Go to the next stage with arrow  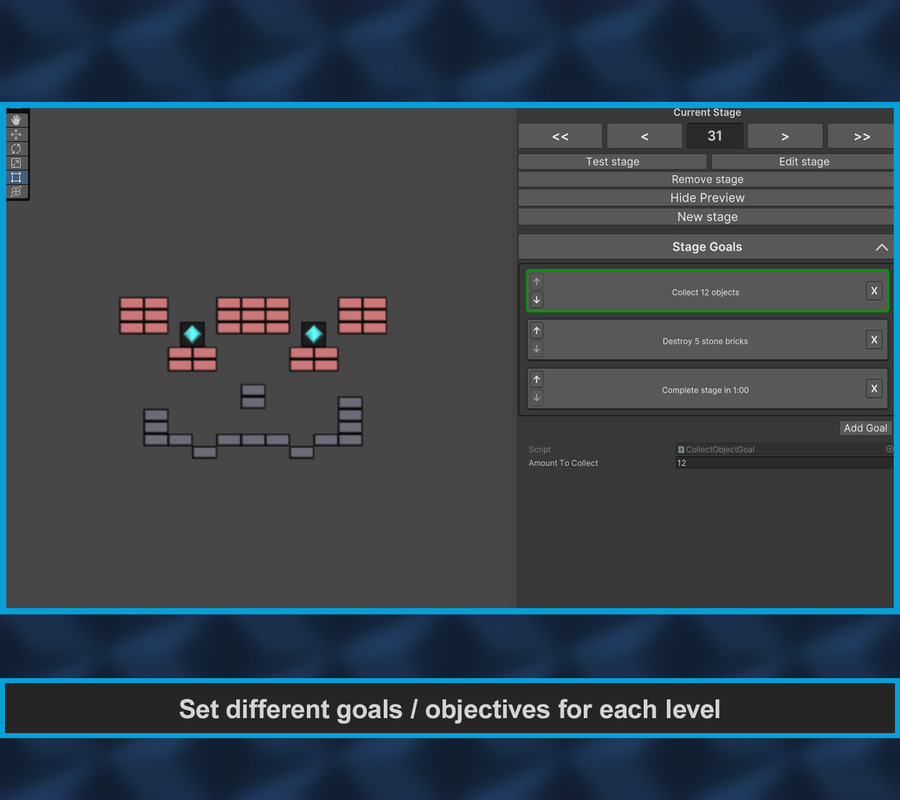(x=784, y=135)
